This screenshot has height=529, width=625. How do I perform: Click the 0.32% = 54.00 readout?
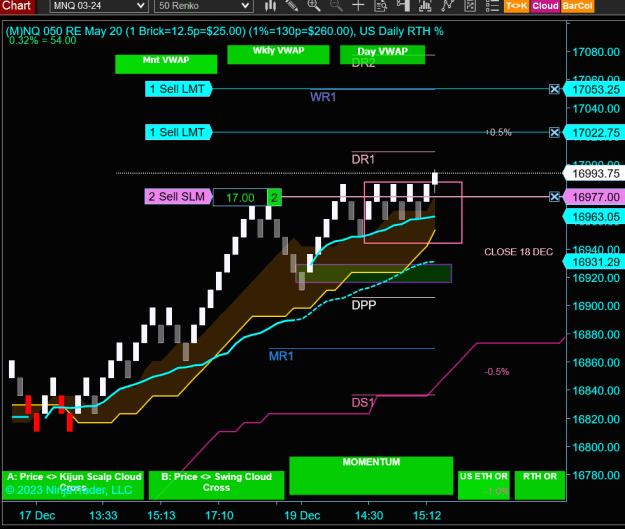pos(42,40)
